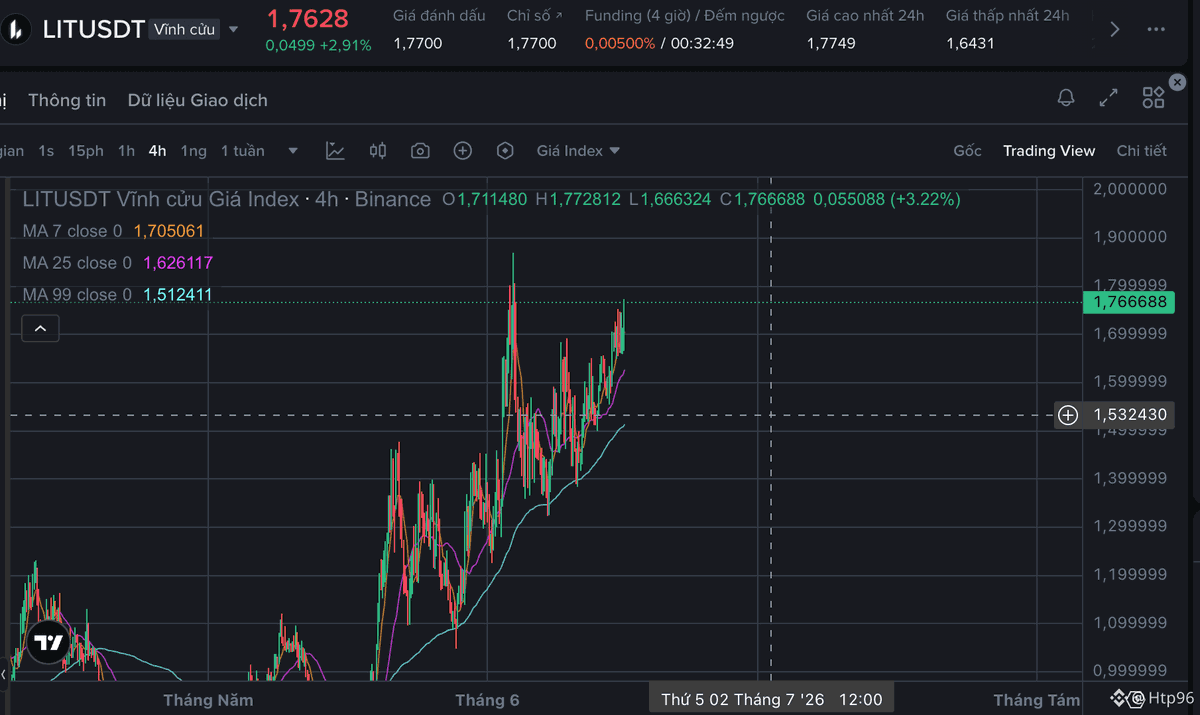Screen dimensions: 1200x715
Task: Select the 1 tuần timeframe
Action: coord(243,151)
